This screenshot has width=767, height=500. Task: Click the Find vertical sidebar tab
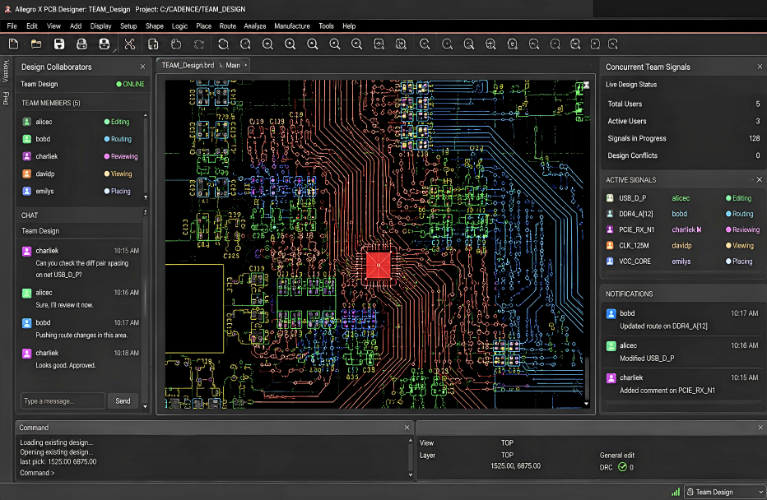(x=6, y=98)
